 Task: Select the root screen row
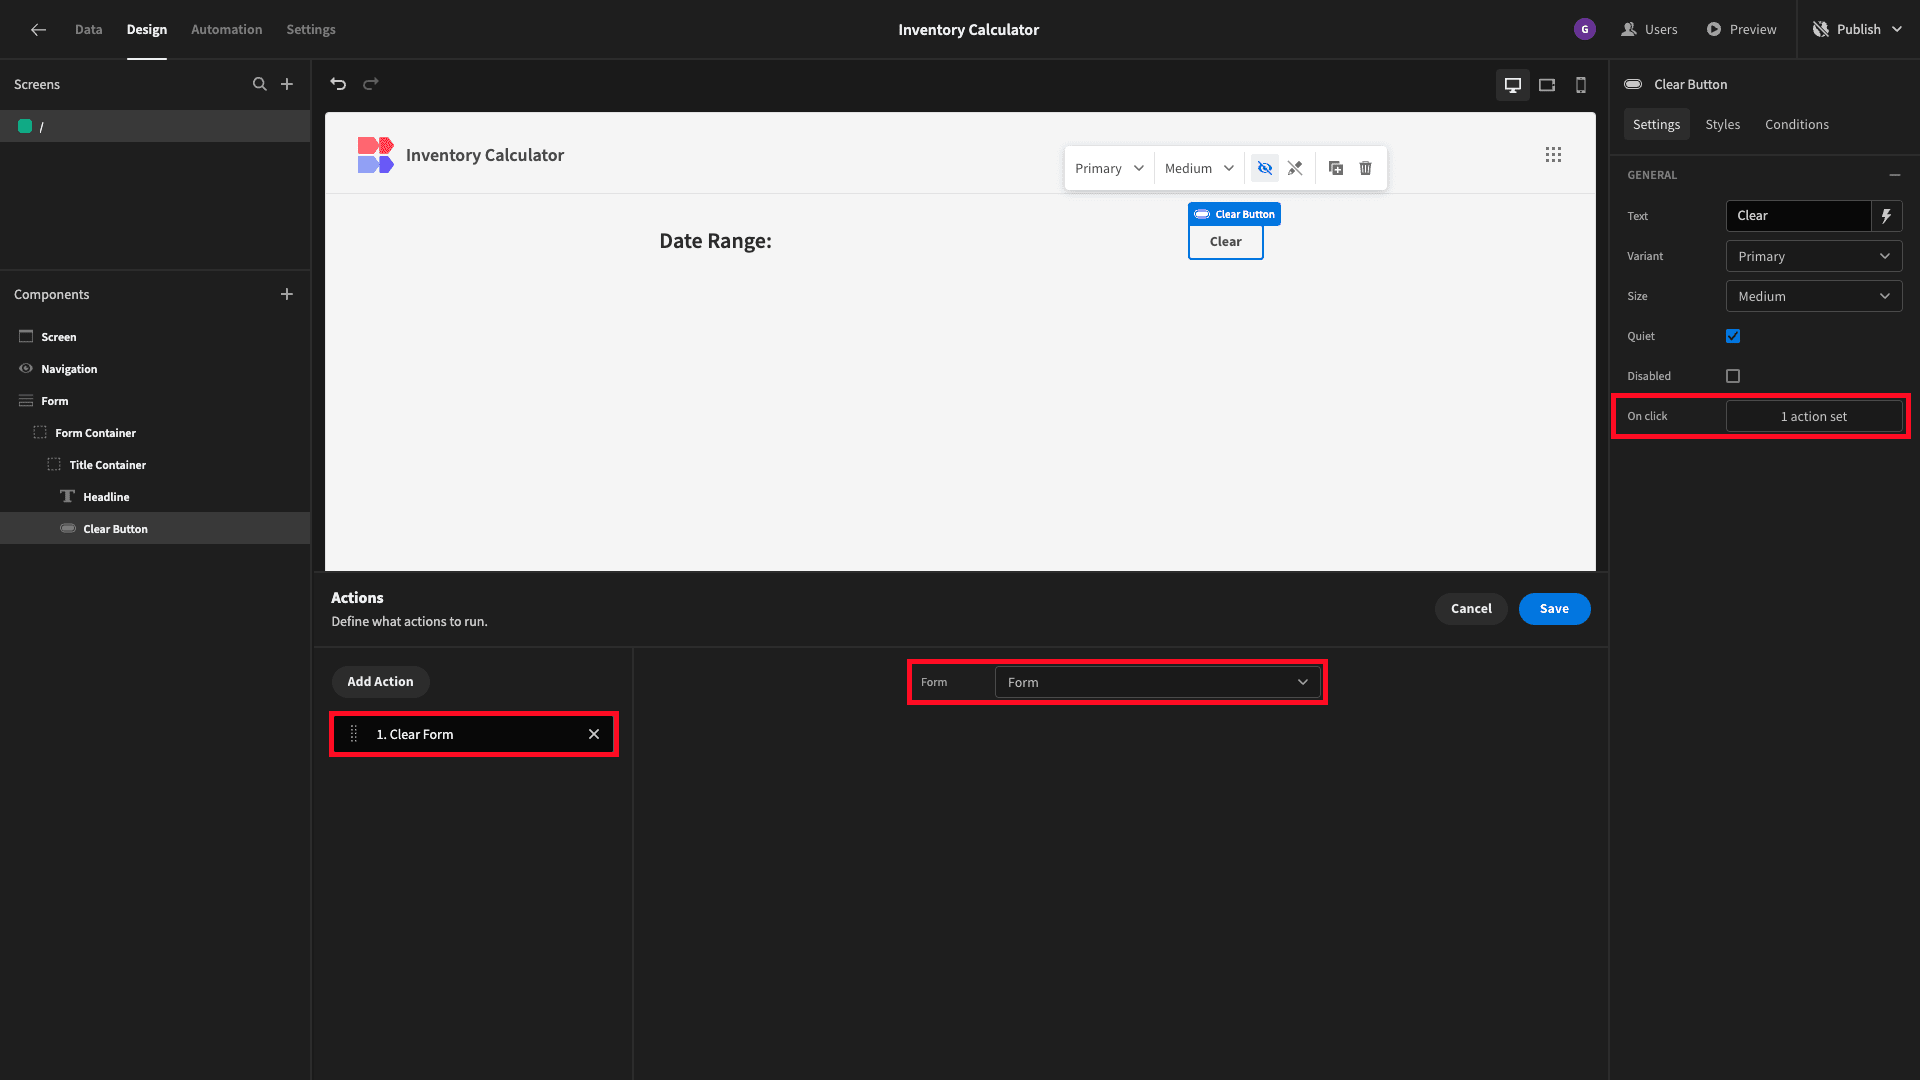[155, 126]
